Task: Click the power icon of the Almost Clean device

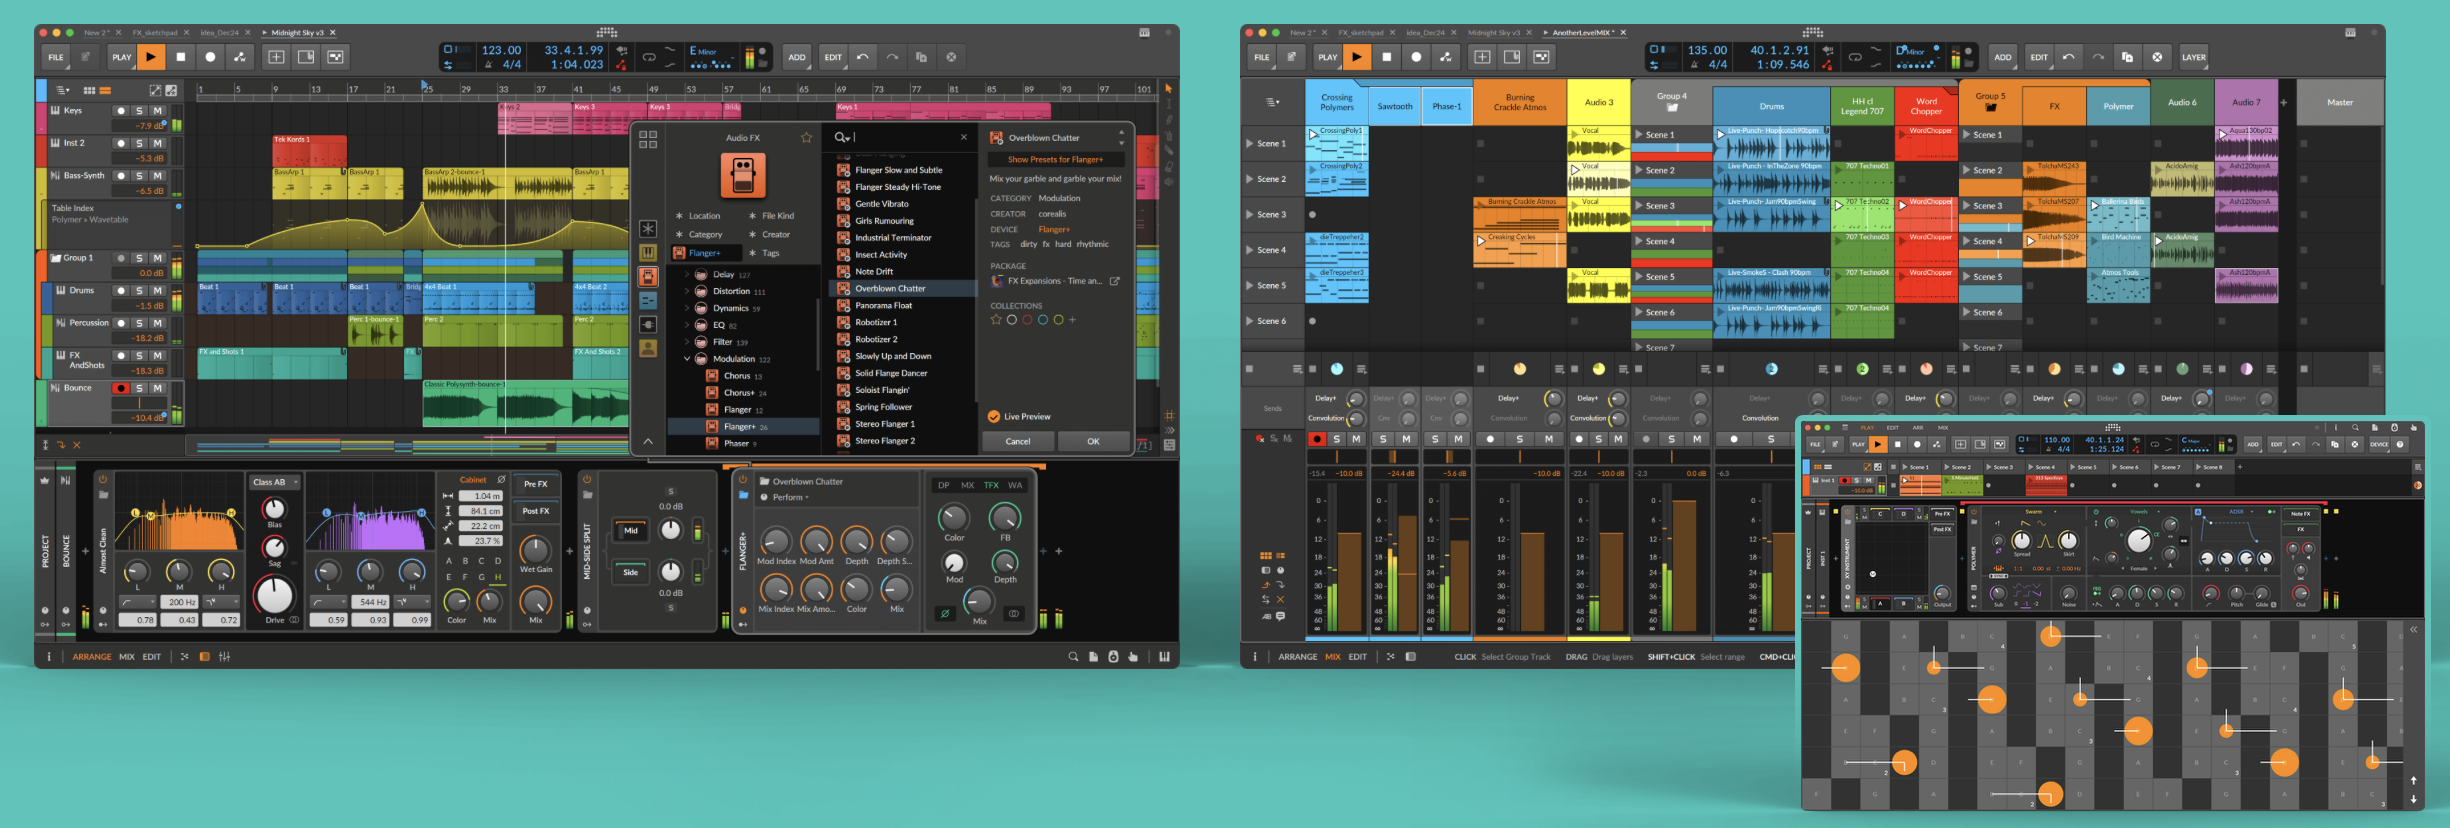Action: (x=102, y=479)
